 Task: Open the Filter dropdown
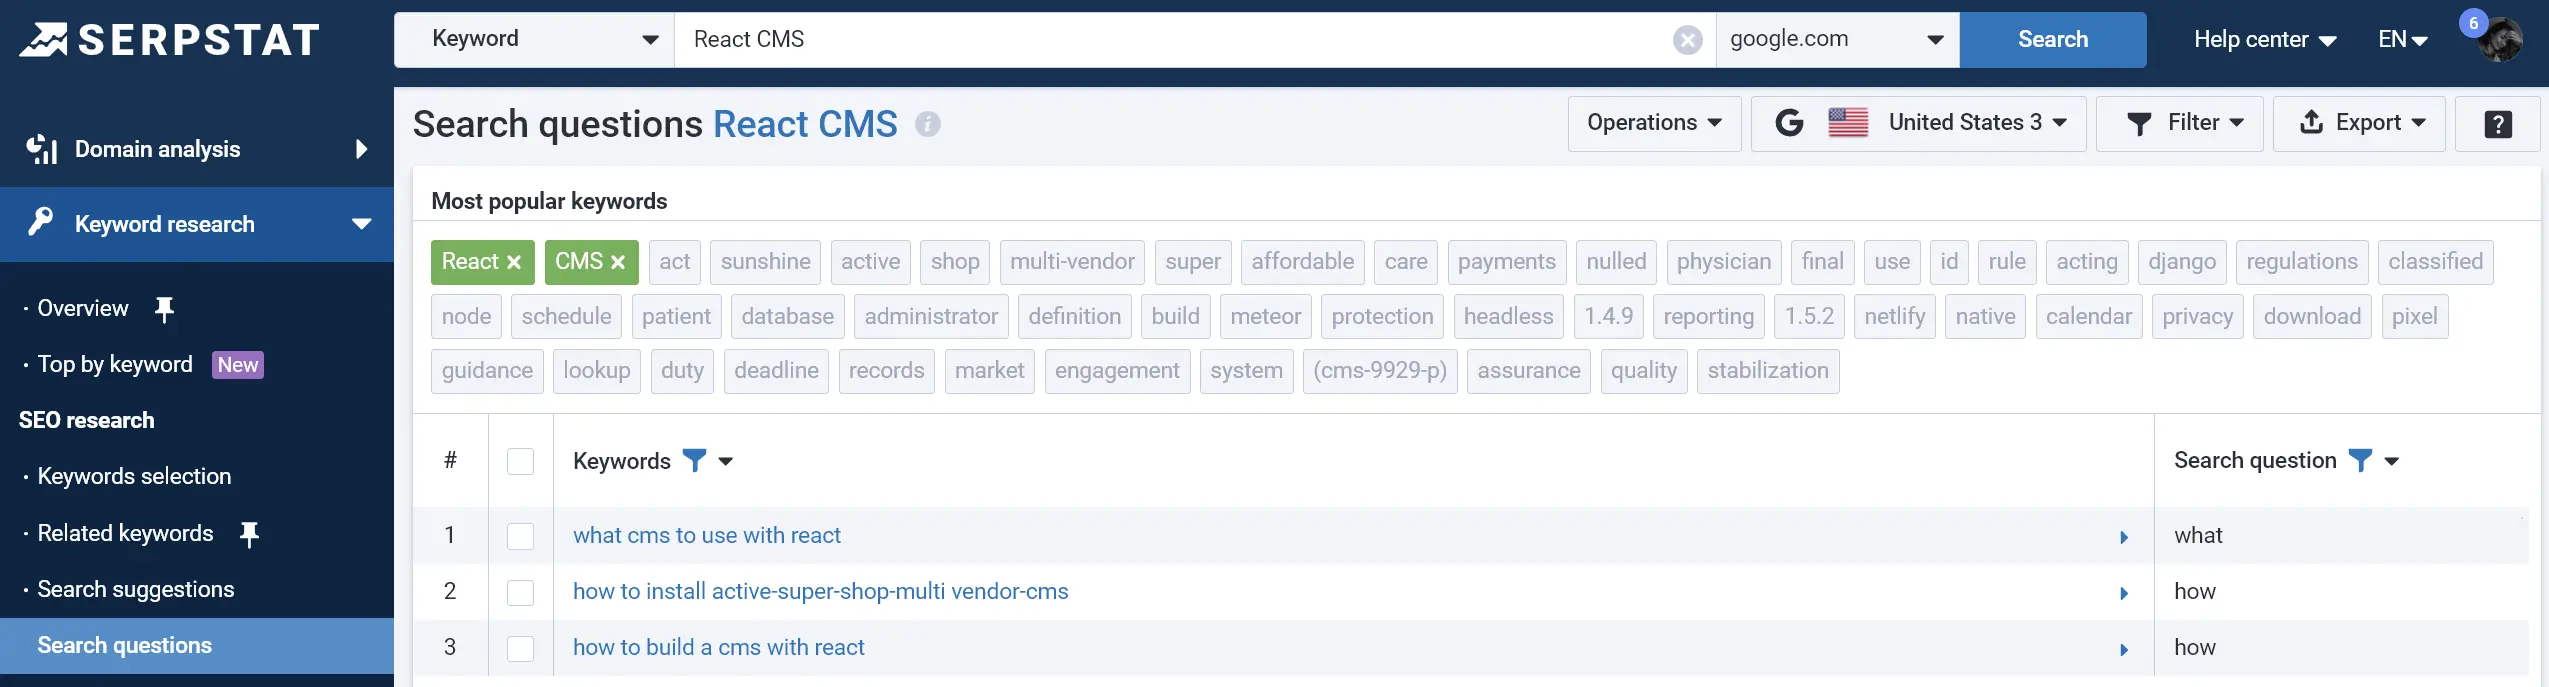point(2179,124)
